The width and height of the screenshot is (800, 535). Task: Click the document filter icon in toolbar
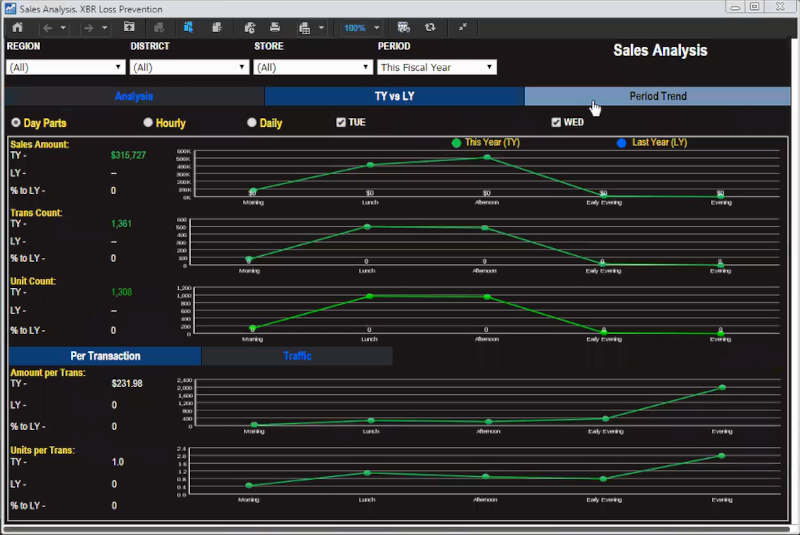coord(217,28)
